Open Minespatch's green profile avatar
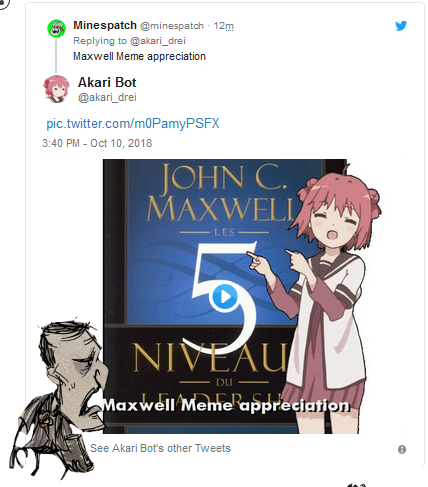428x487 pixels. click(x=56, y=28)
